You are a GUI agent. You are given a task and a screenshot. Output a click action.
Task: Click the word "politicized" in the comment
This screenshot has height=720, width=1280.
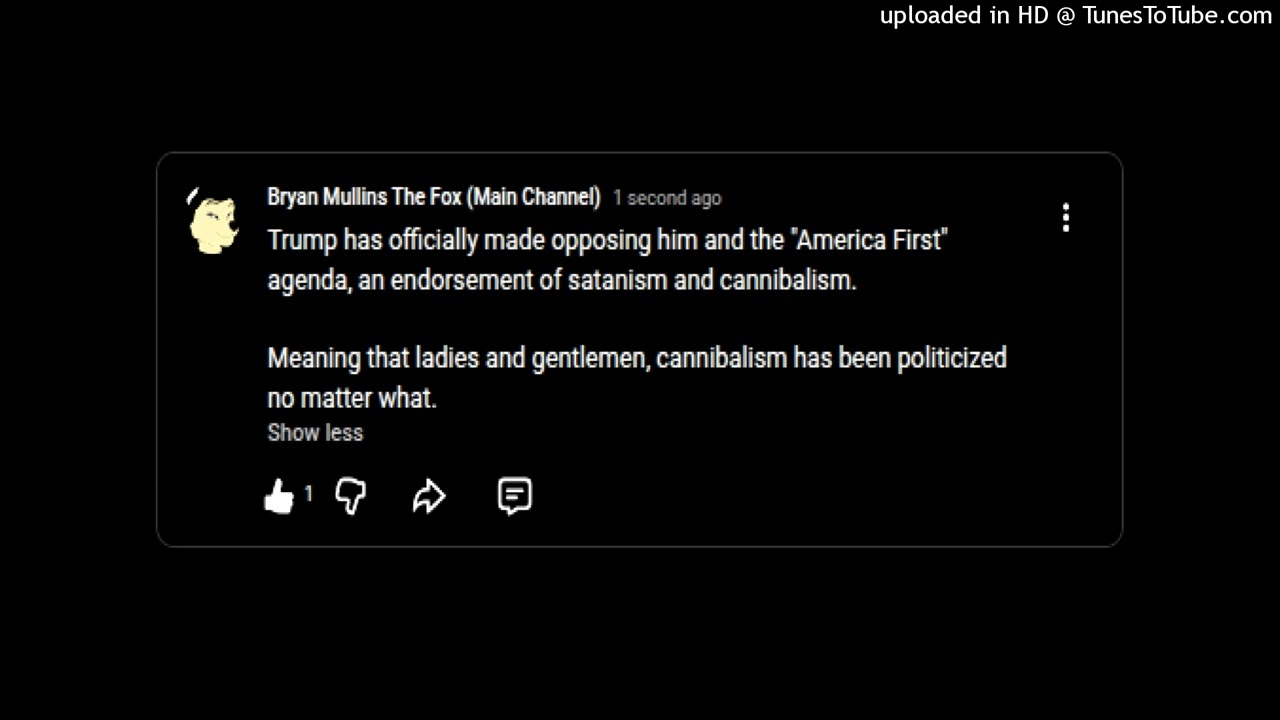click(x=951, y=358)
